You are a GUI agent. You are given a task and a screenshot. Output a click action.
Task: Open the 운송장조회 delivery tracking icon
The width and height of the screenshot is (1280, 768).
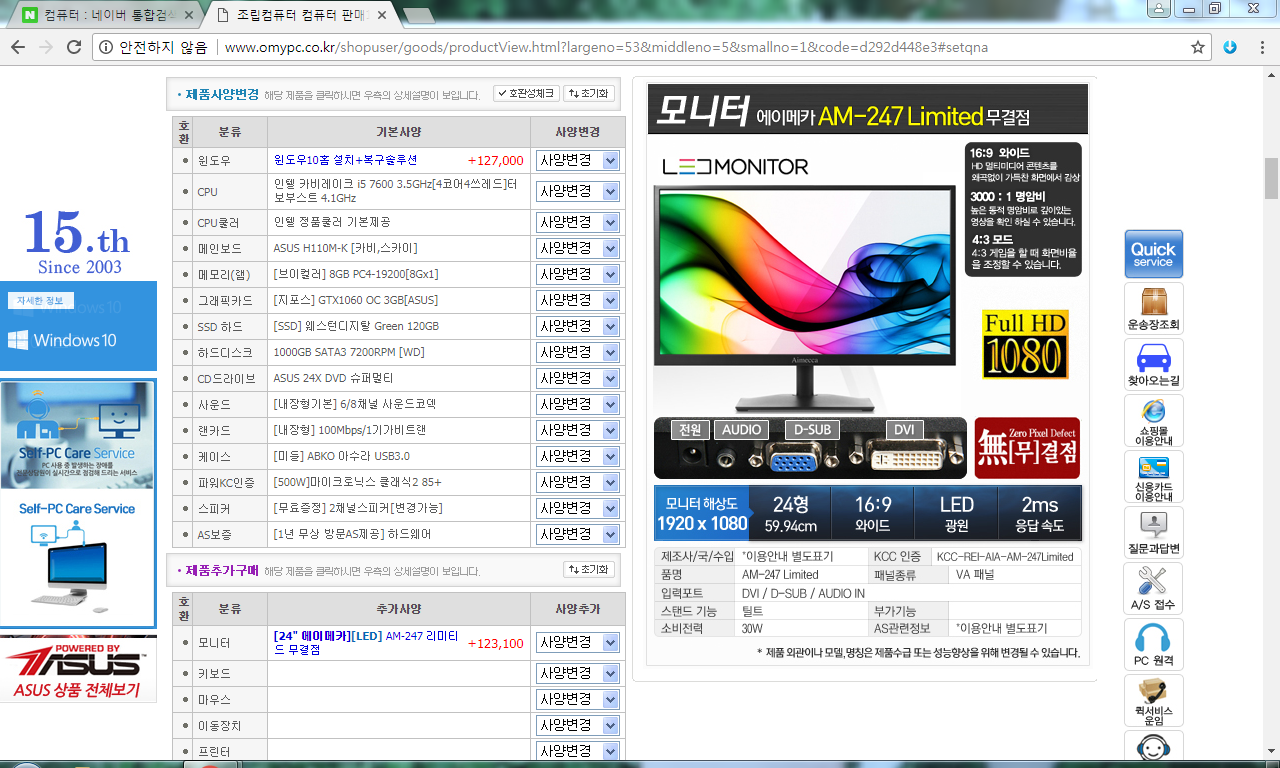point(1153,308)
